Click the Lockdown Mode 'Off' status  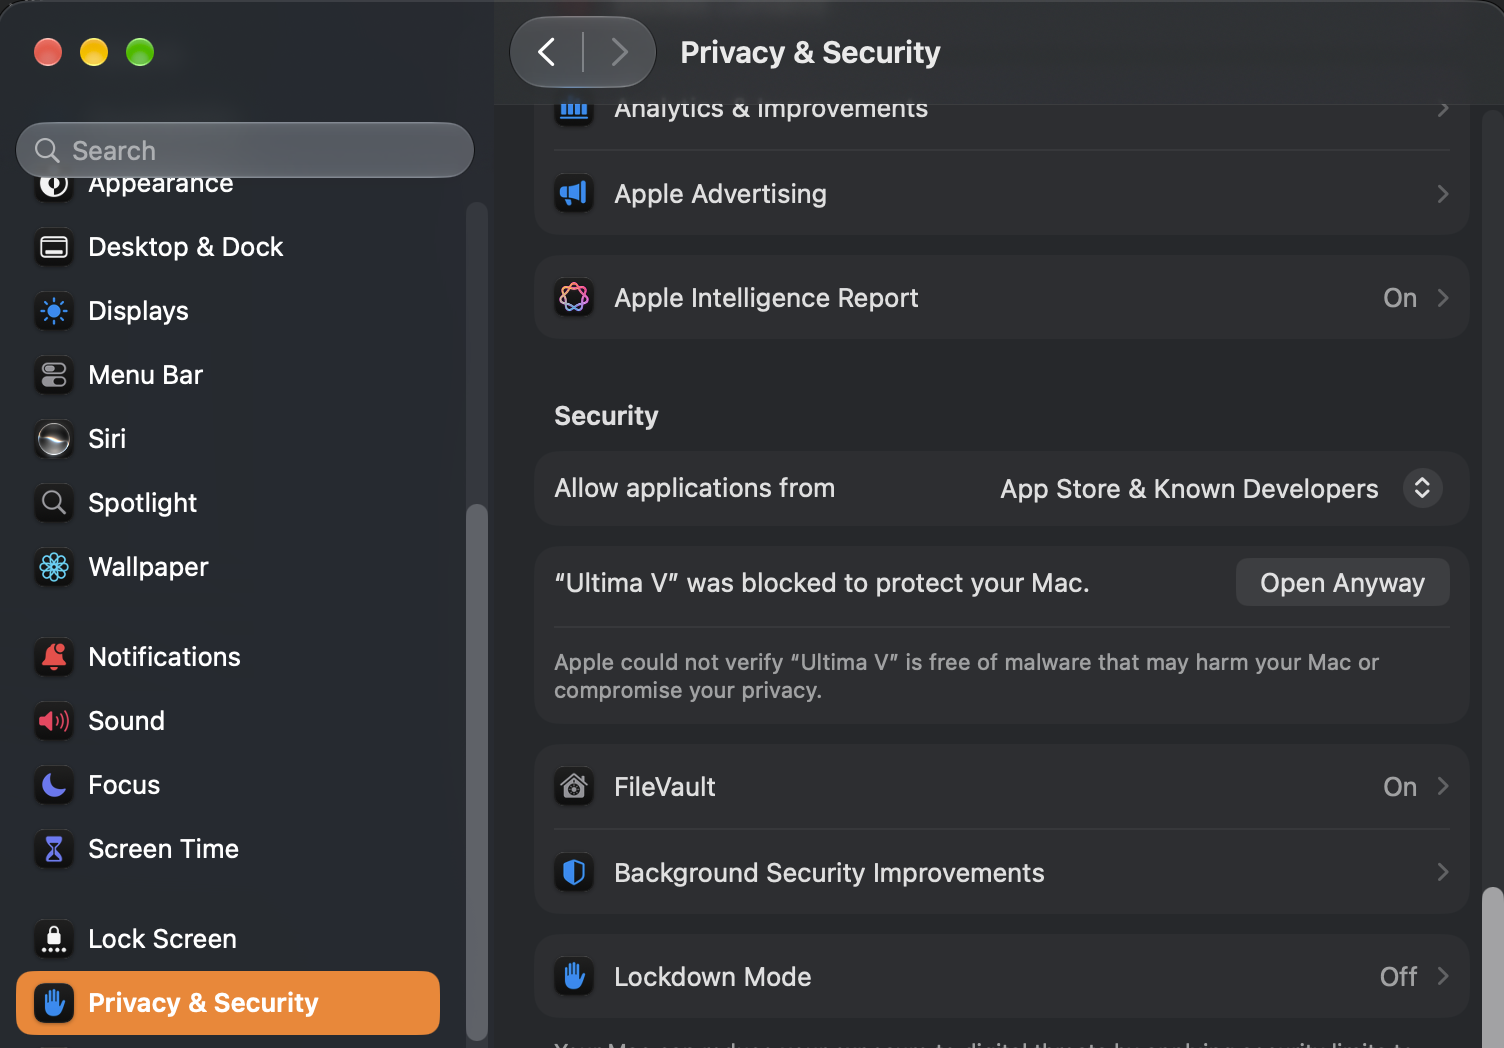[x=1398, y=977]
